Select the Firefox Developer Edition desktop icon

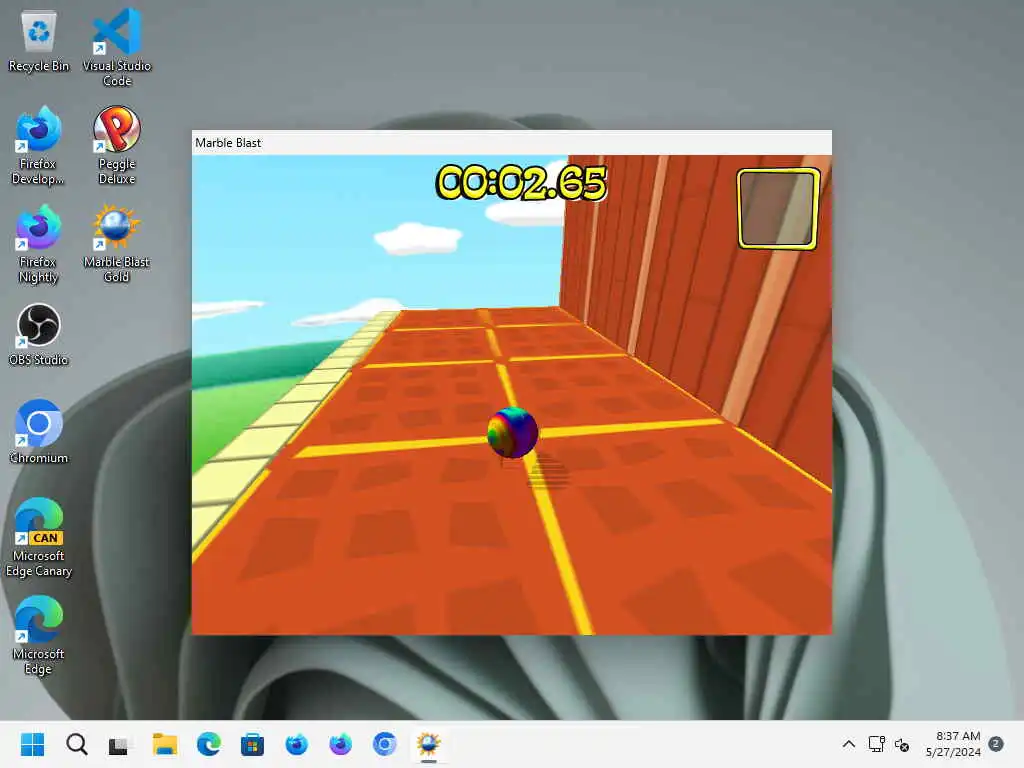(39, 145)
